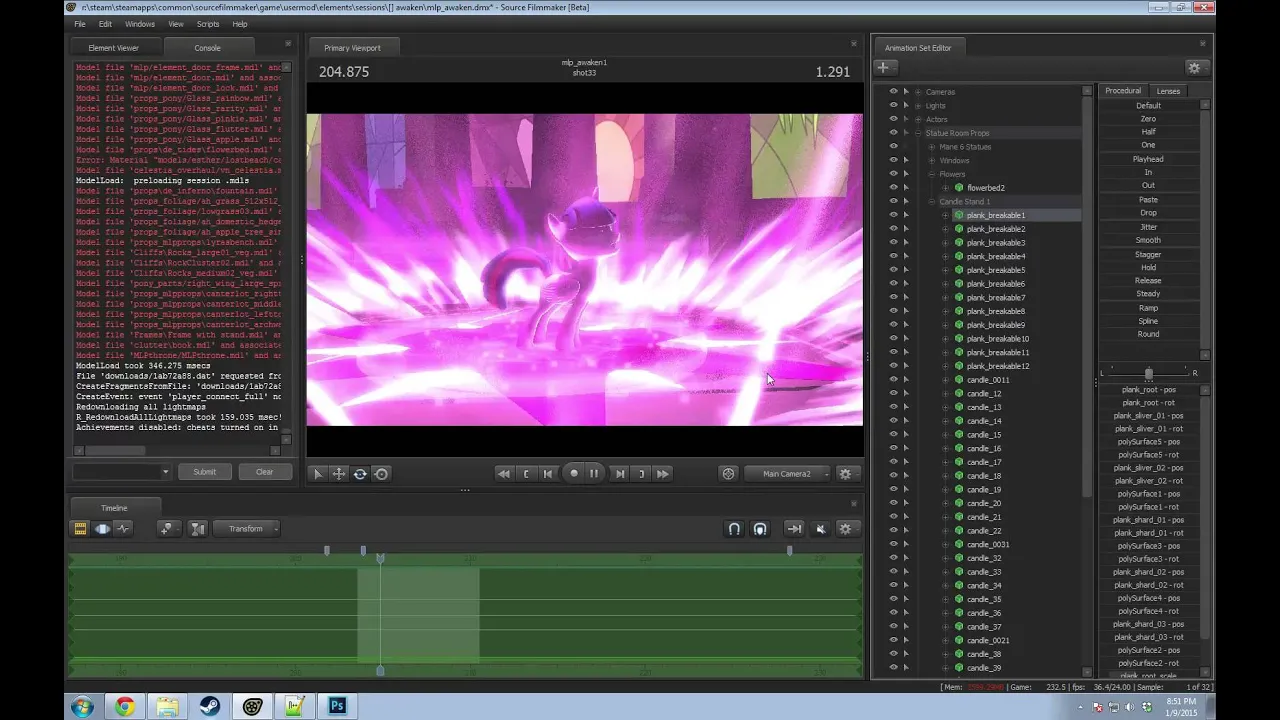Mute audio in timeline

coord(821,529)
